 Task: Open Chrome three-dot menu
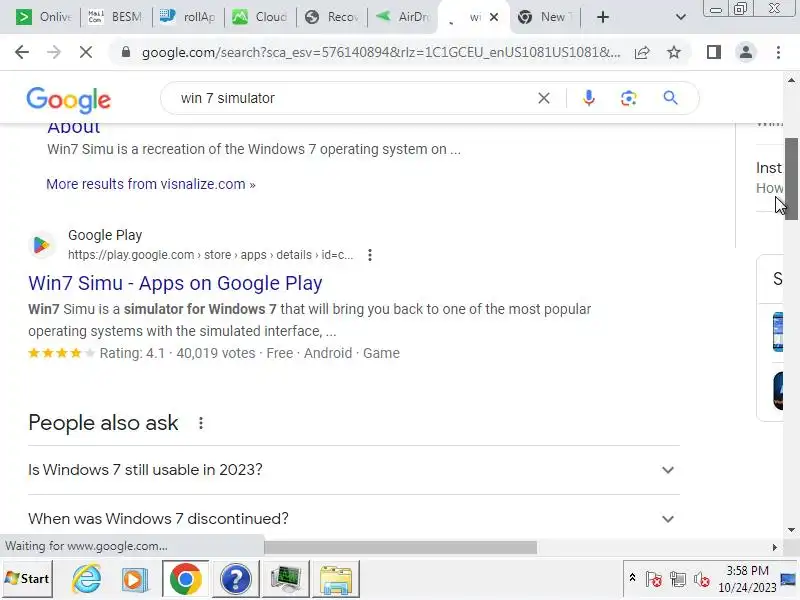click(778, 52)
